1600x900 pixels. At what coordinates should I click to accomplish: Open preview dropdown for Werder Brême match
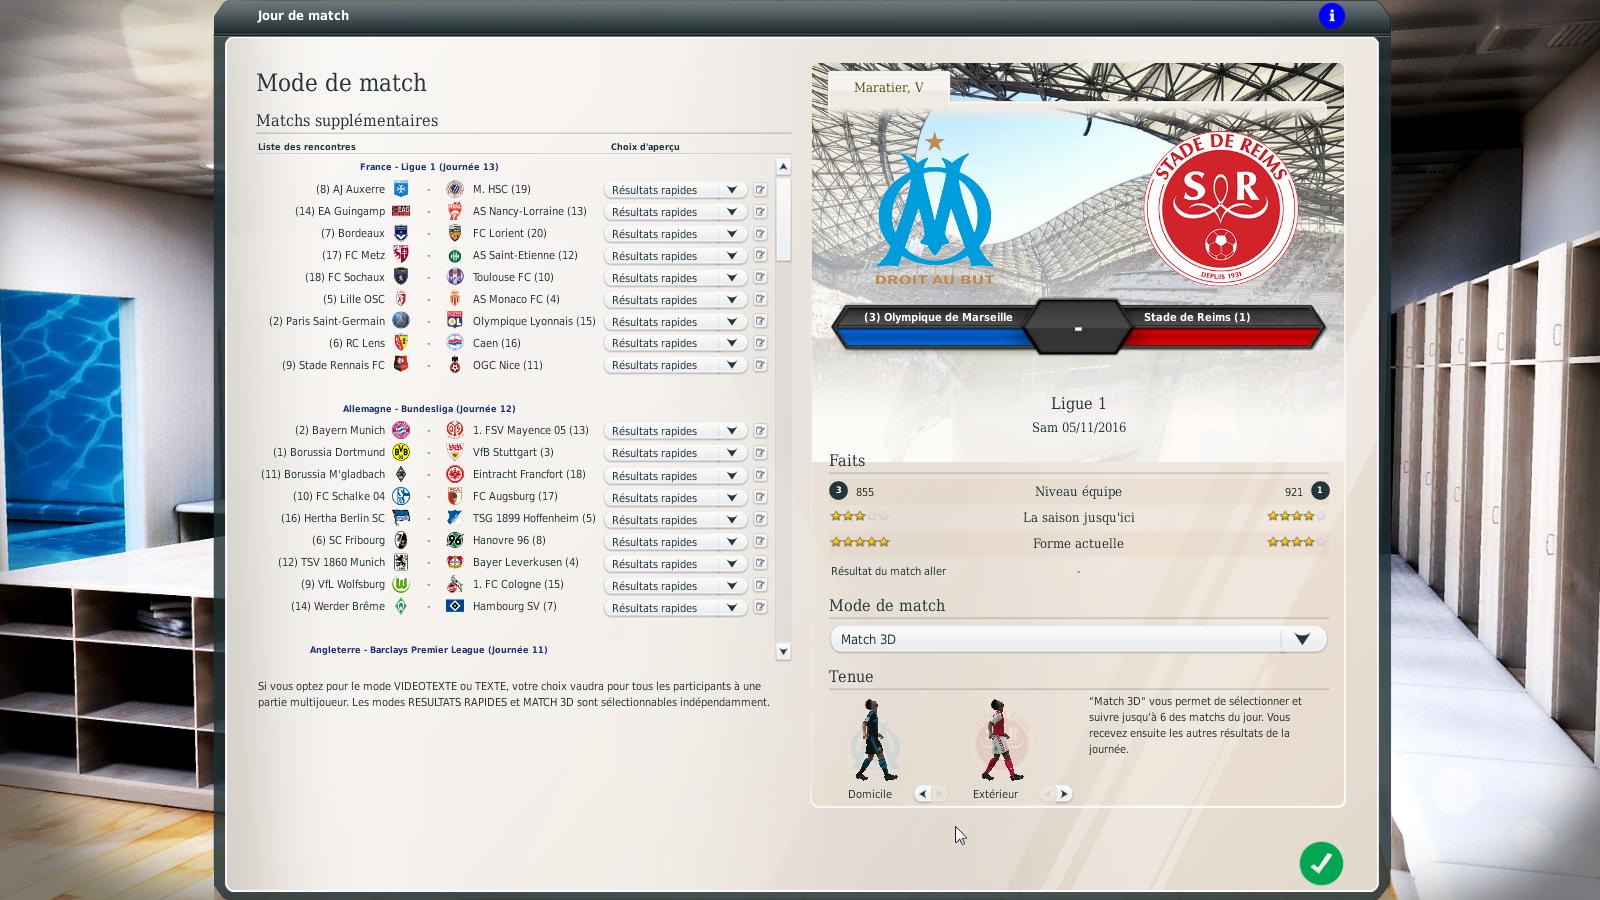(x=675, y=607)
